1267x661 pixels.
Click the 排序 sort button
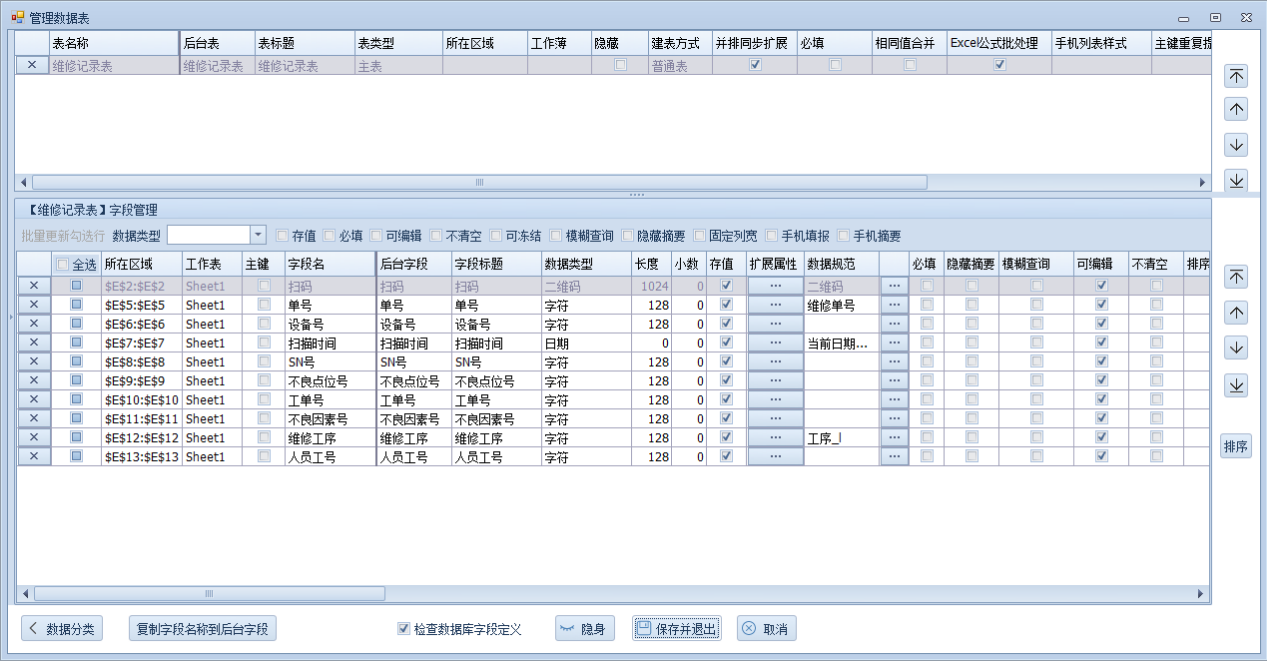1236,447
